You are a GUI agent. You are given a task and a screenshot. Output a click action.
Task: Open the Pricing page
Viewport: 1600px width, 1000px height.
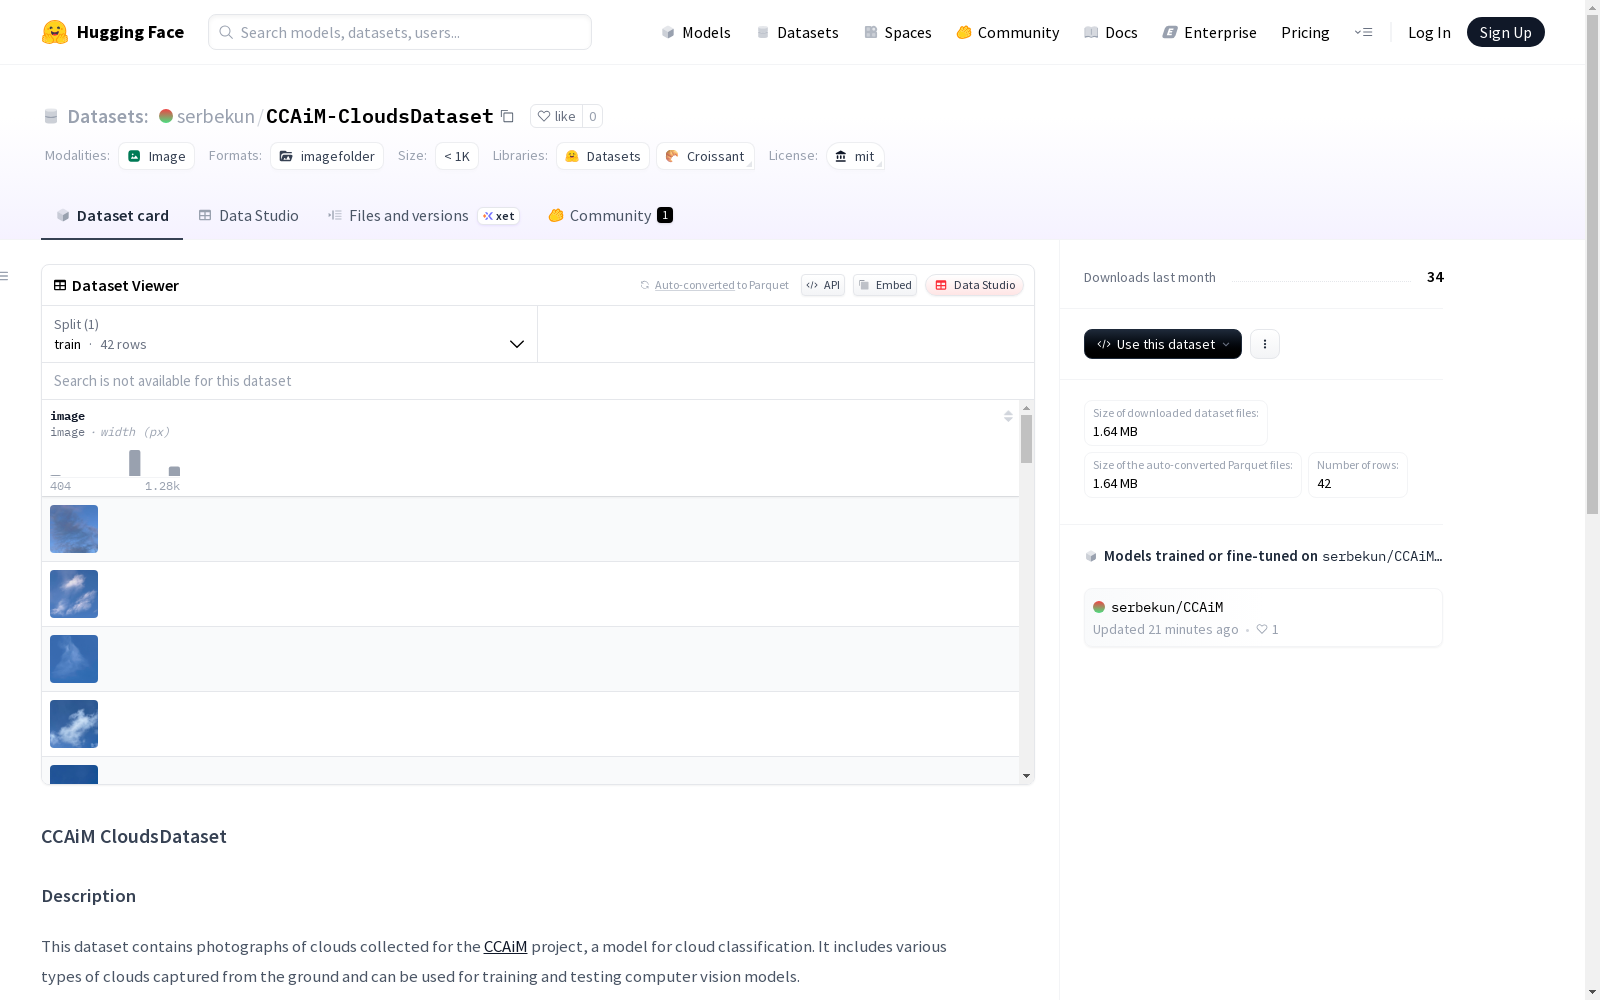pos(1305,32)
